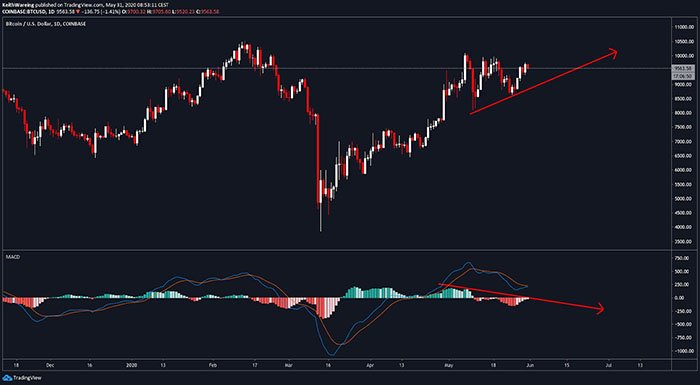This screenshot has height=385, width=700.
Task: Click the 750.00 MACD axis label
Action: click(683, 258)
